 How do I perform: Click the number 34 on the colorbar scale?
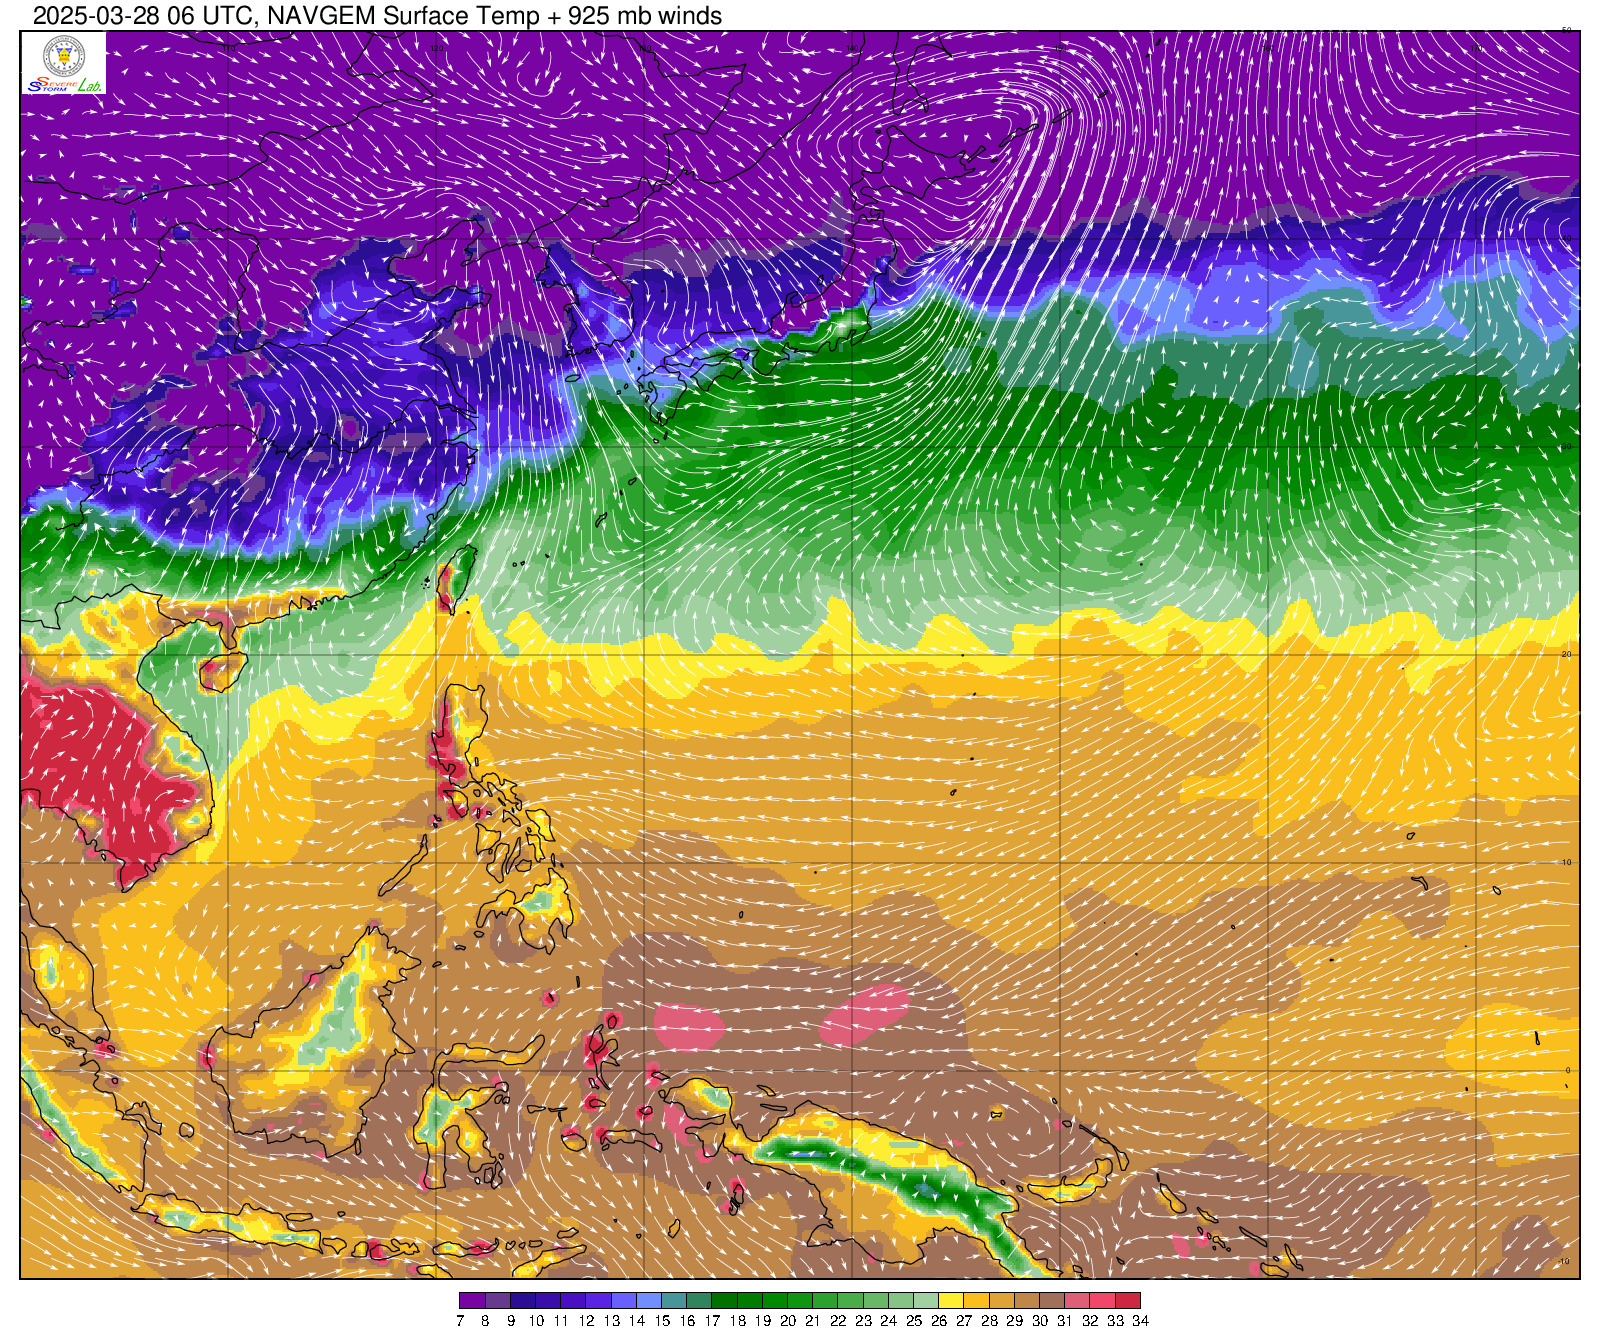click(x=1140, y=1321)
